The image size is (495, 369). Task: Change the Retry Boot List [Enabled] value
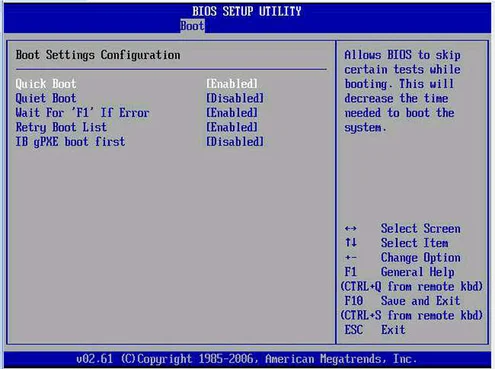(232, 127)
